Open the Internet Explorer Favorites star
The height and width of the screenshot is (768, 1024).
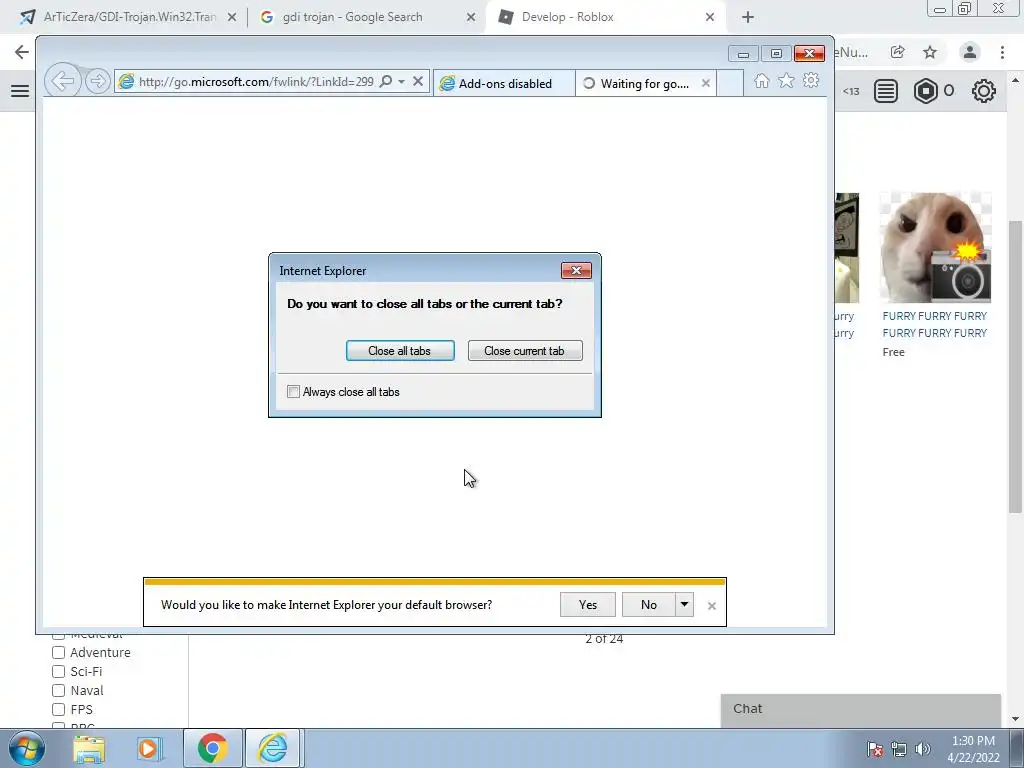tap(786, 81)
